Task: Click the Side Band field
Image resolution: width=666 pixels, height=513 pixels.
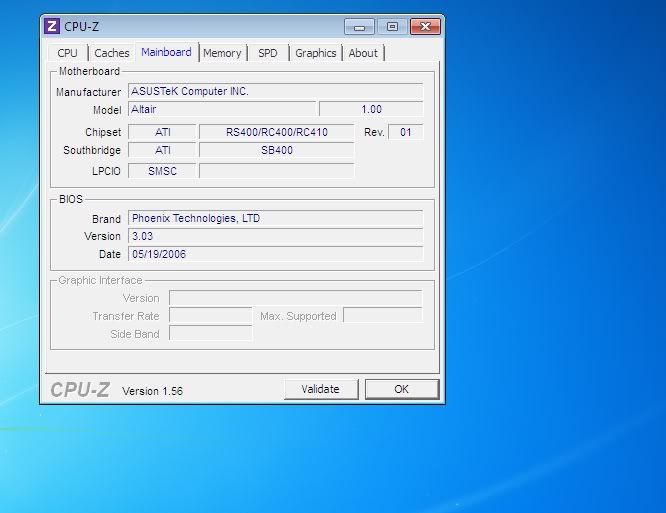Action: pos(211,334)
